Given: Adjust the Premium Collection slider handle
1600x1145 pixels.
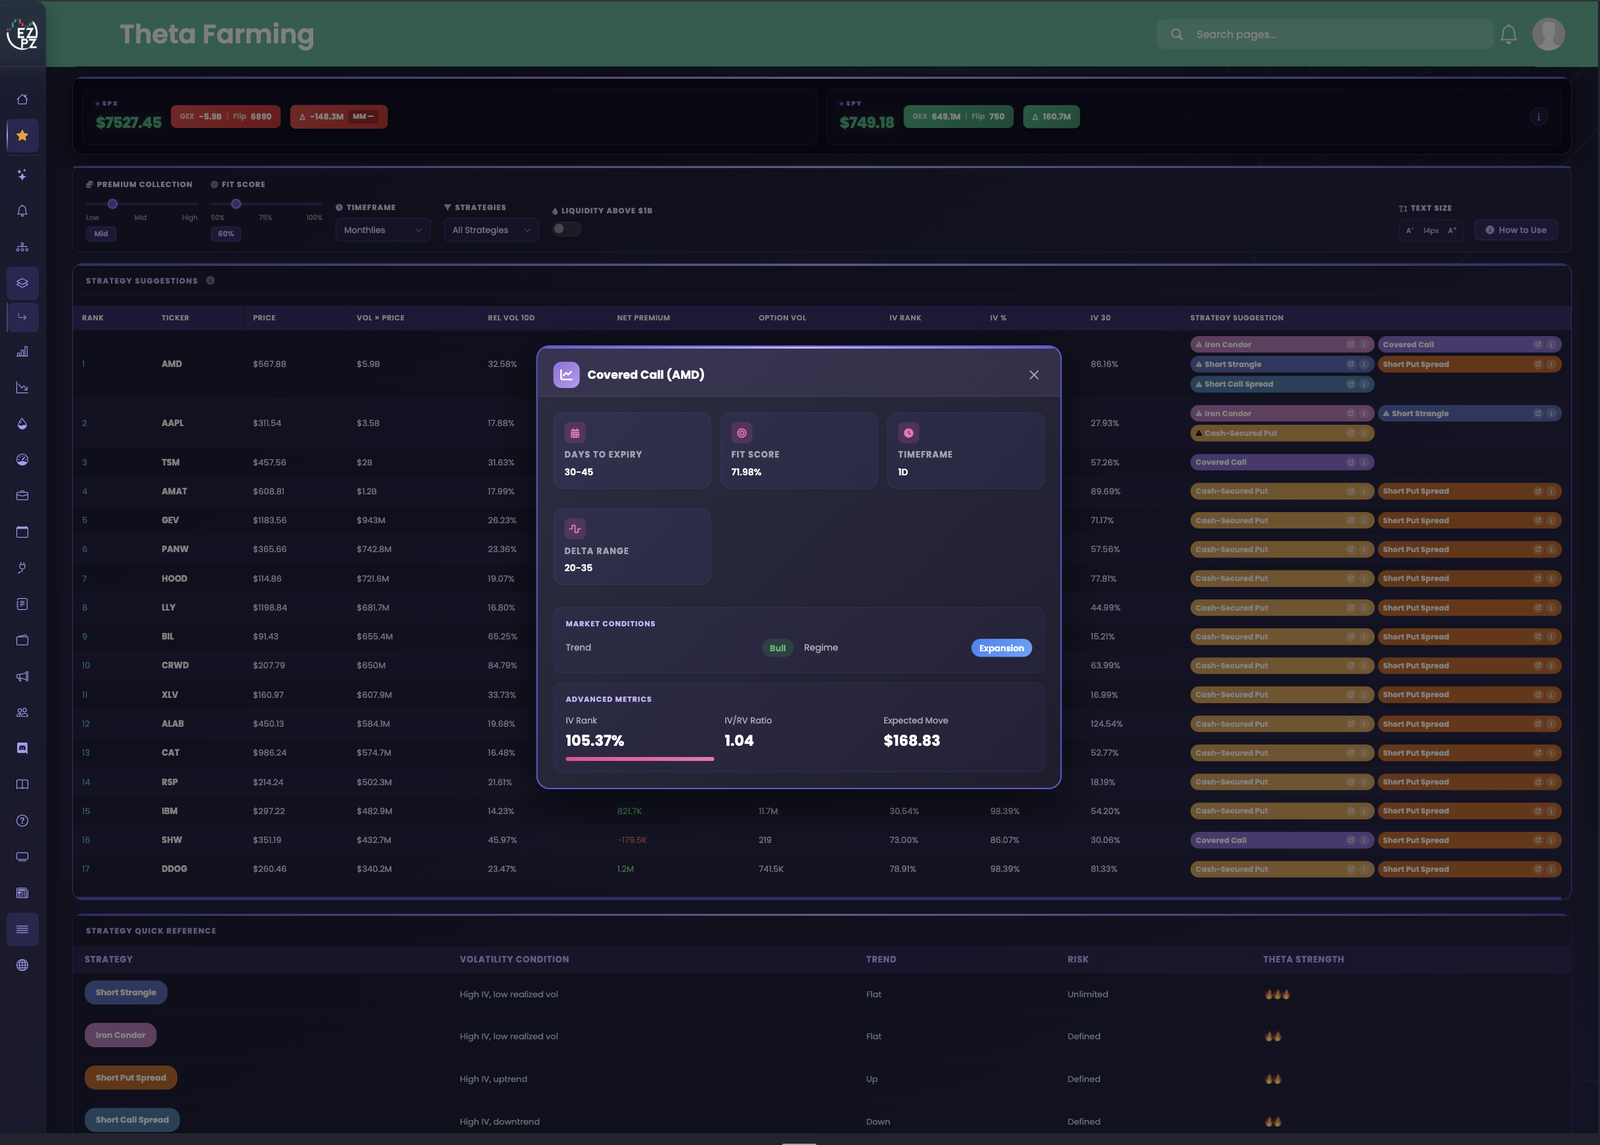Looking at the screenshot, I should pos(113,204).
